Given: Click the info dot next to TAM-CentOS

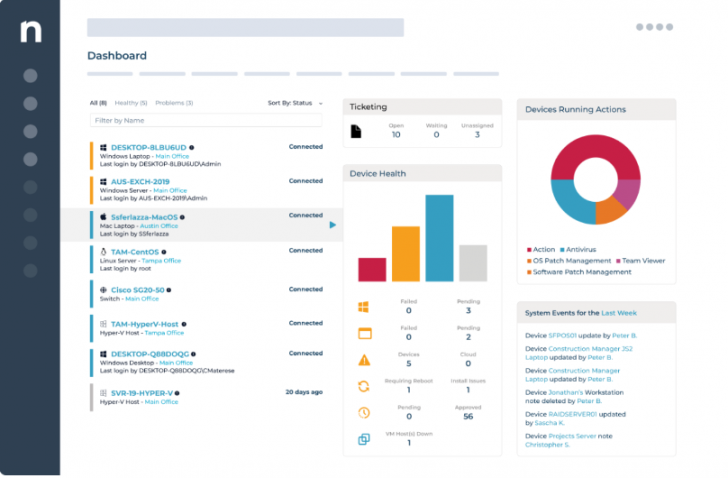Looking at the screenshot, I should 164,252.
